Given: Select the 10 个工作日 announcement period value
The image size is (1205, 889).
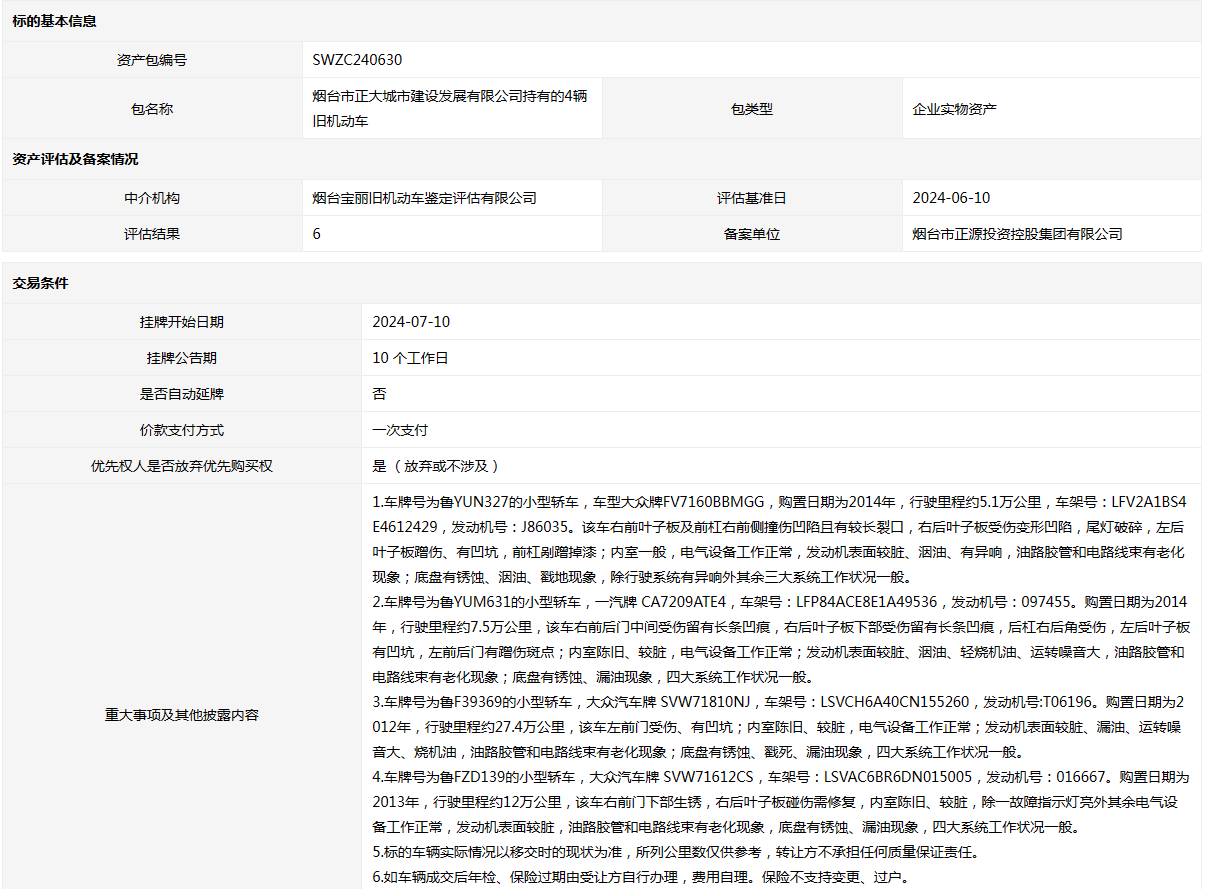Looking at the screenshot, I should pyautogui.click(x=410, y=358).
